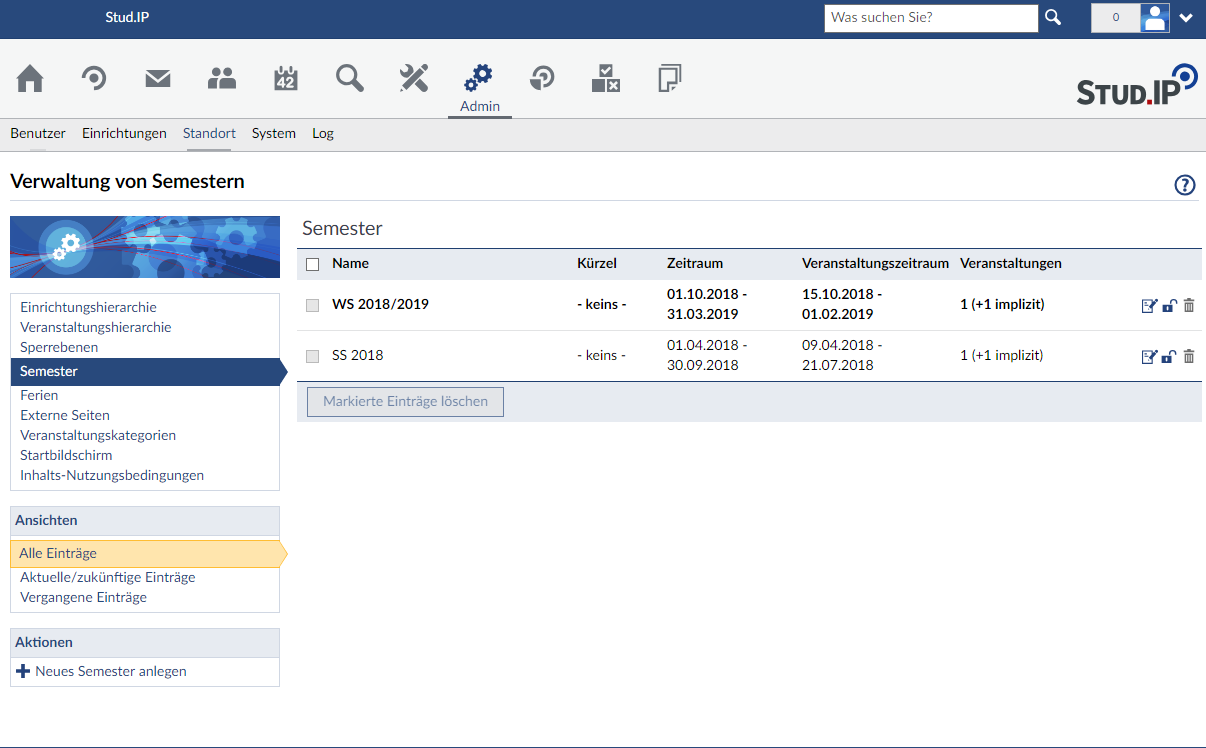Check the WS 2018/2019 row checkbox
Viewport: 1206px width, 748px height.
pyautogui.click(x=313, y=305)
